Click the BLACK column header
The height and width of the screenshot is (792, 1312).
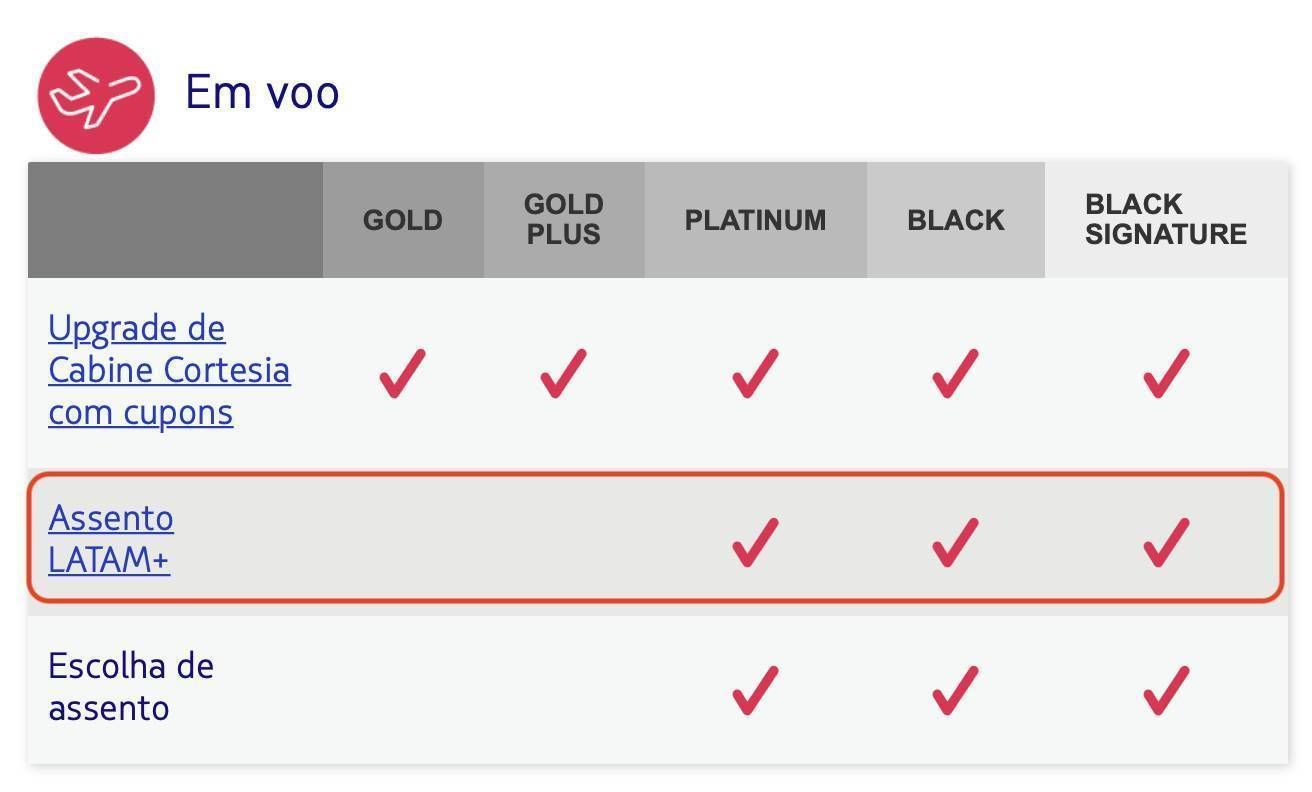coord(956,220)
